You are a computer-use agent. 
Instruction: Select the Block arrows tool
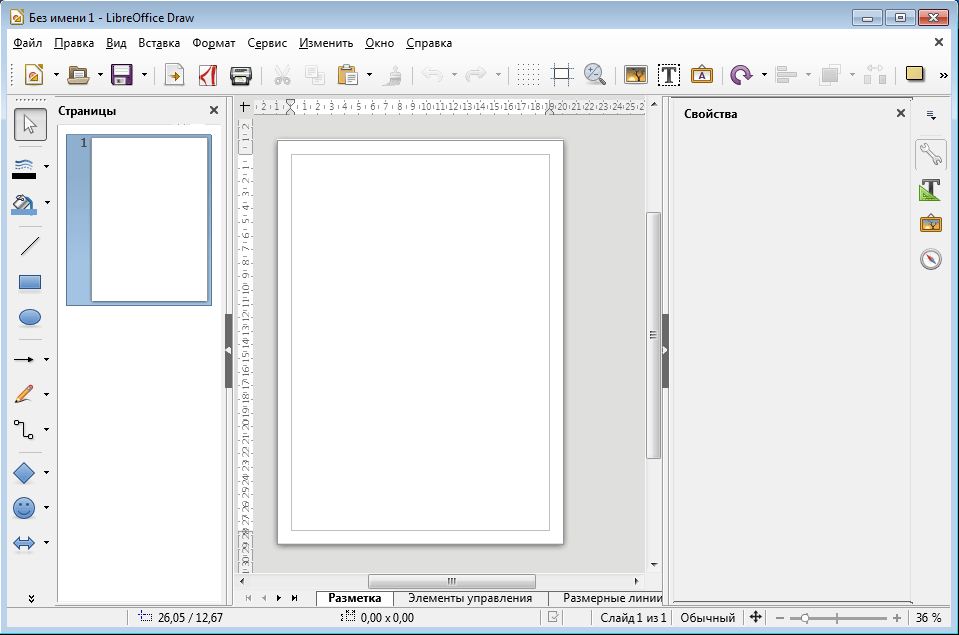click(24, 543)
